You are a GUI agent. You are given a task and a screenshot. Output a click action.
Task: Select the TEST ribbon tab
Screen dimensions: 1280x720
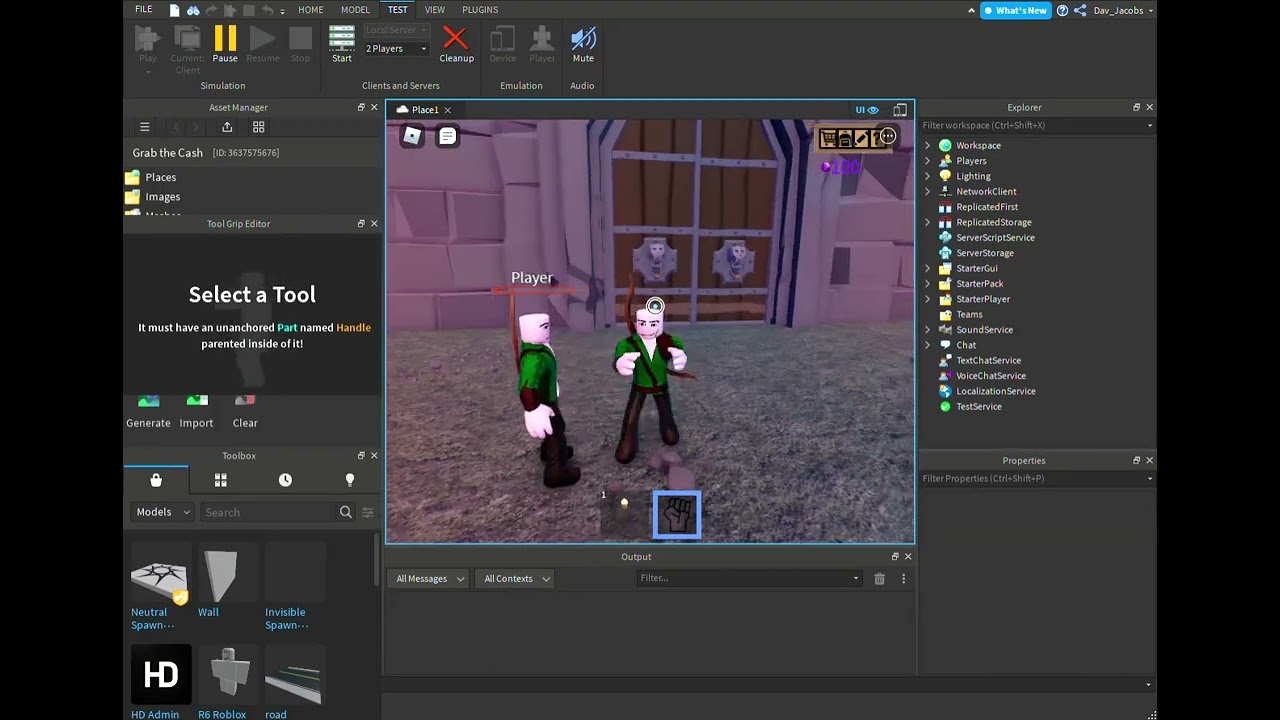[x=398, y=10]
